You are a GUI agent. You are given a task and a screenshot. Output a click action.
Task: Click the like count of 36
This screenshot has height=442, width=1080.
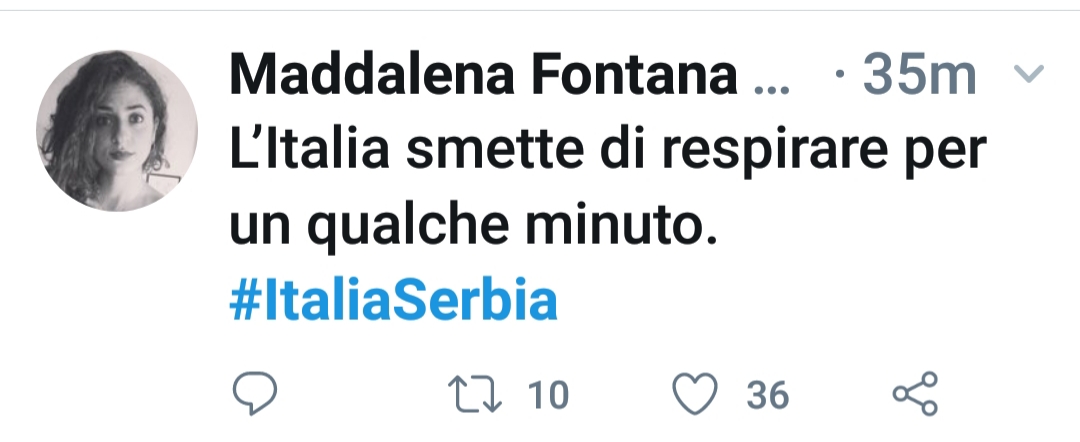pyautogui.click(x=767, y=396)
